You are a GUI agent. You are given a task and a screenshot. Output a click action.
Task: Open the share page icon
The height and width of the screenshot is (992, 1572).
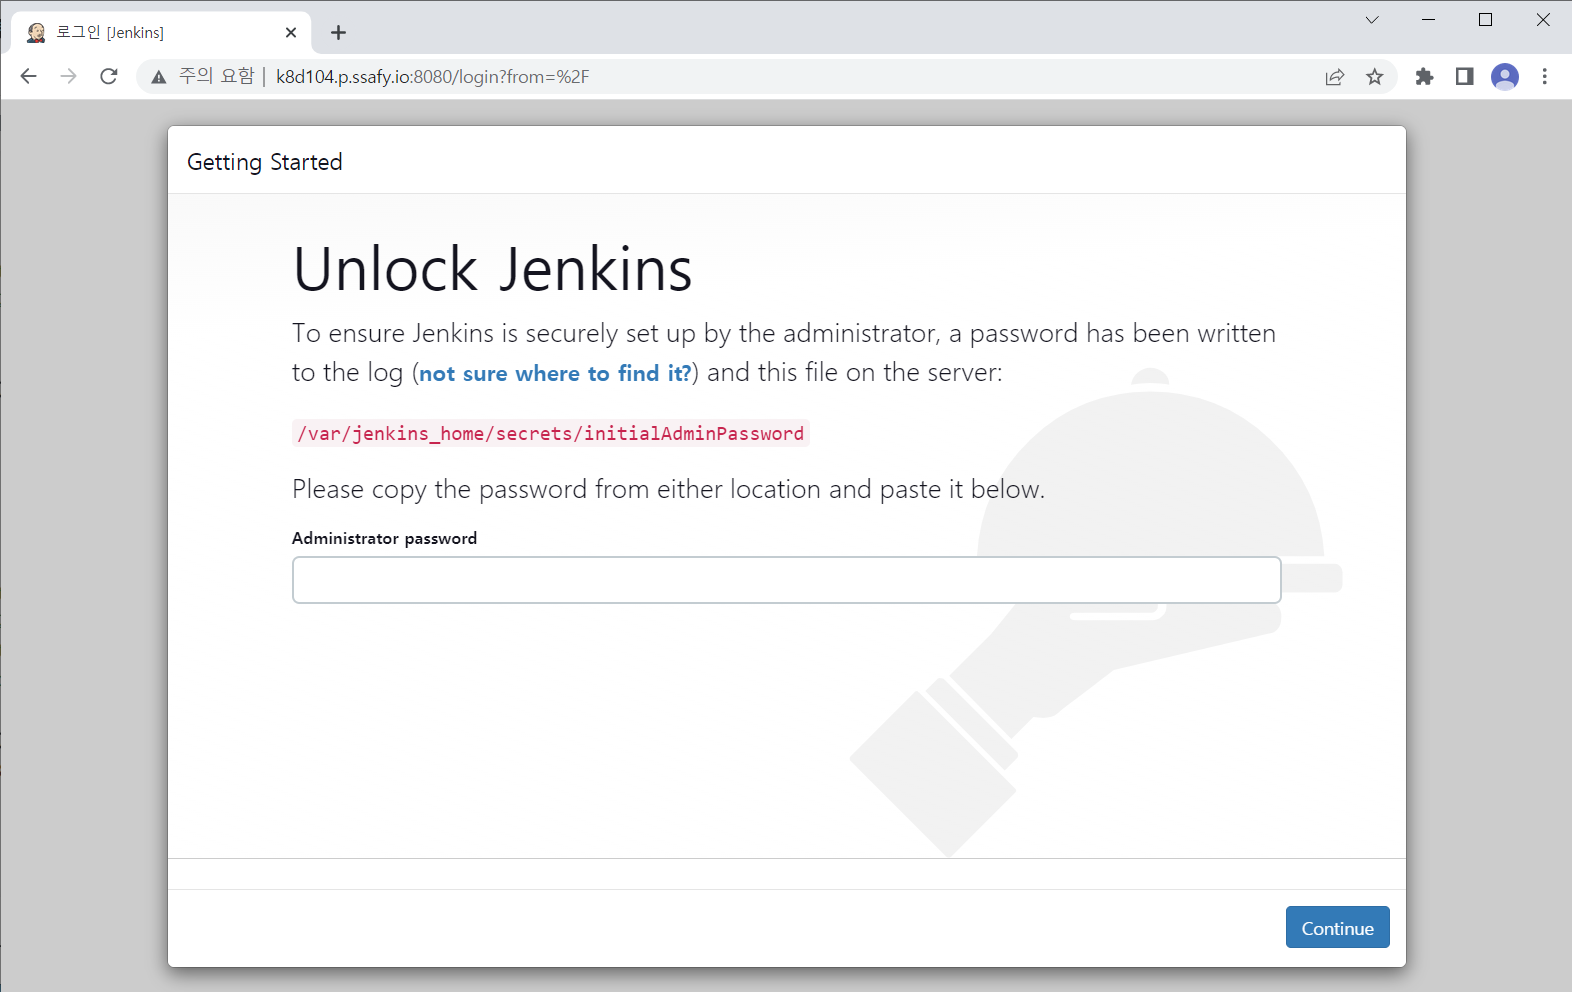[x=1335, y=77]
